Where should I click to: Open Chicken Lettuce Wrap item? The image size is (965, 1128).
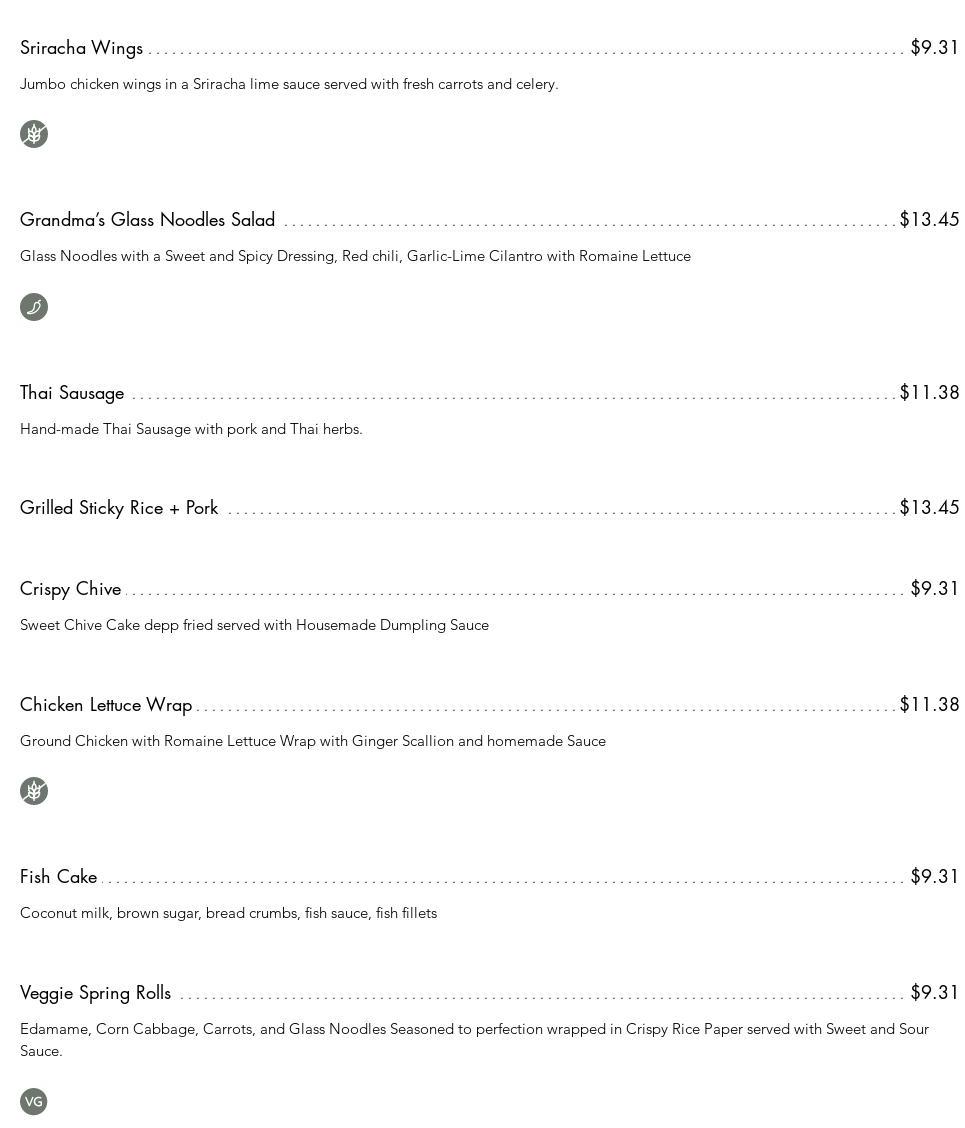point(106,705)
